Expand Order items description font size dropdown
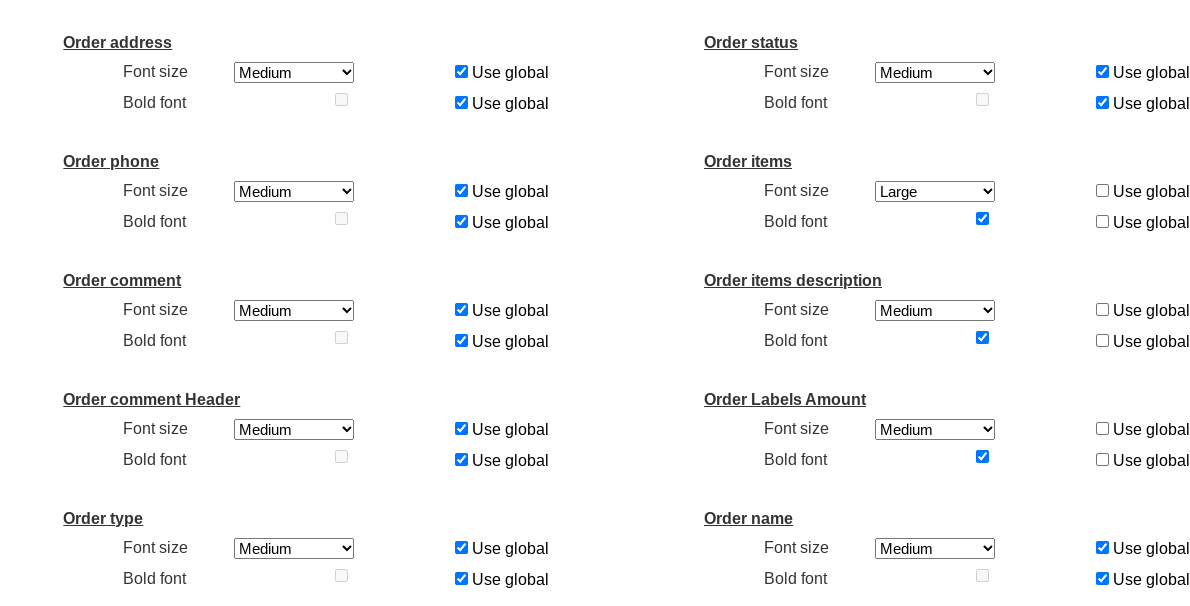The height and width of the screenshot is (606, 1190). tap(935, 311)
